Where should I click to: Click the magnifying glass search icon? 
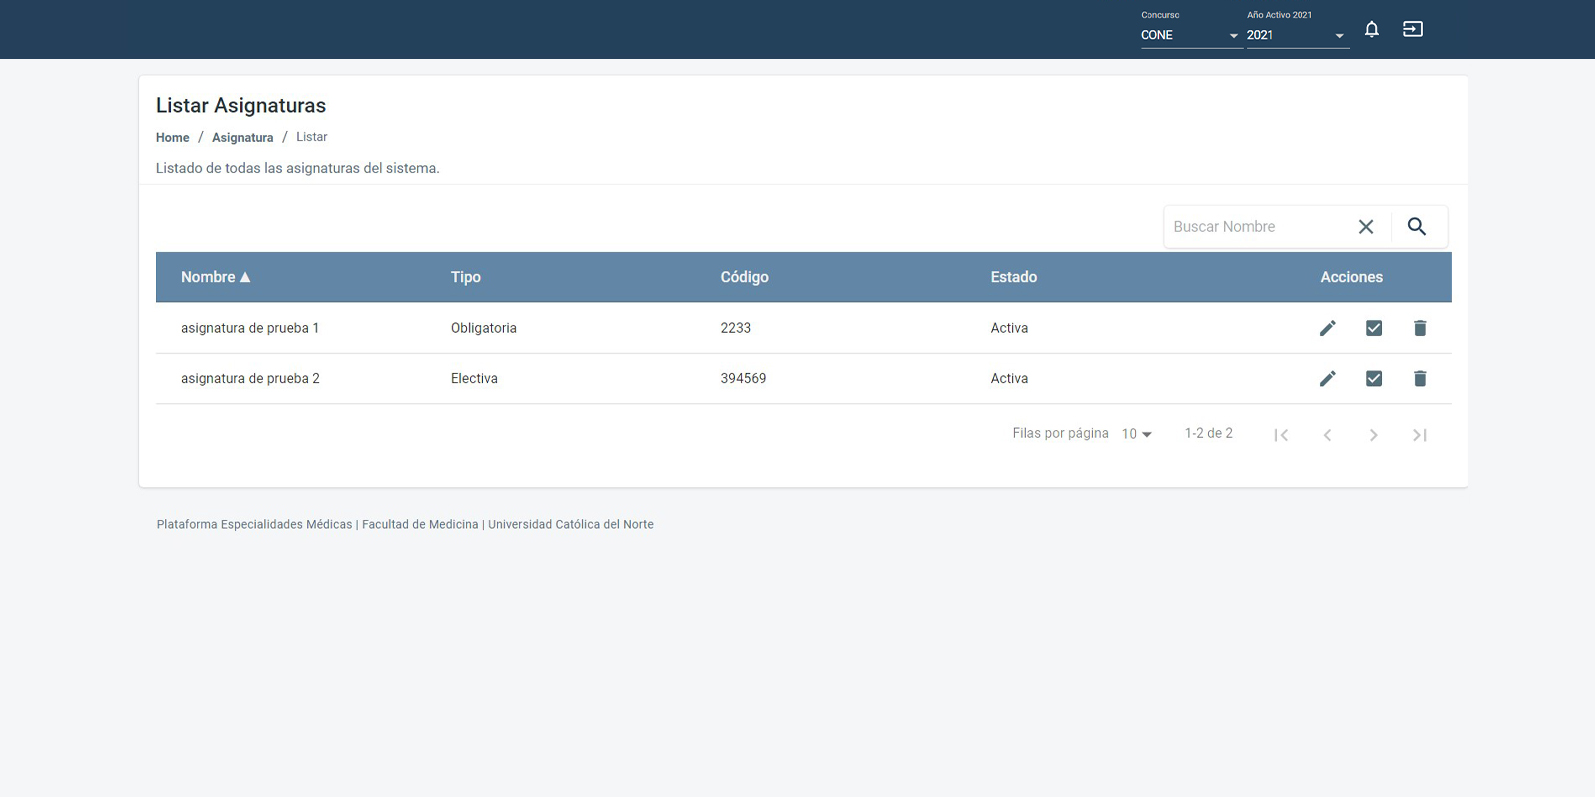tap(1416, 227)
